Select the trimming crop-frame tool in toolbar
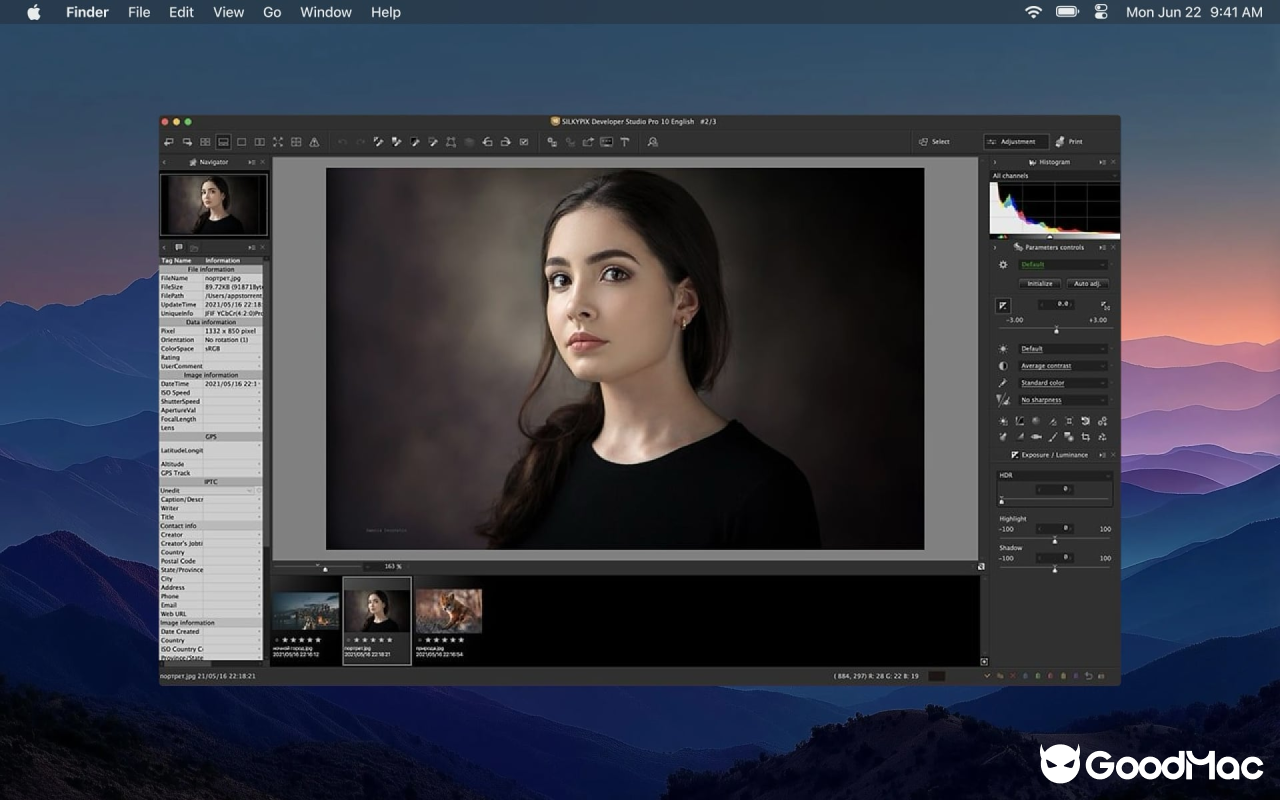1280x800 pixels. pos(450,142)
